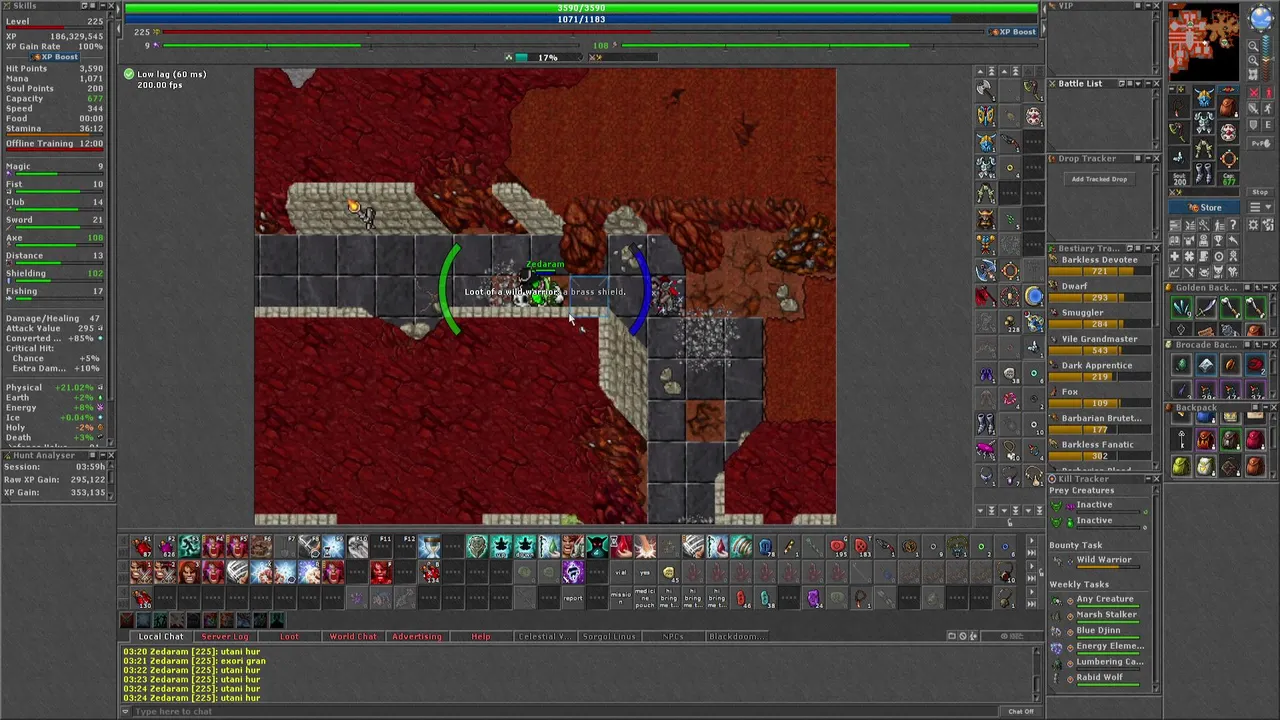Click the 'report' hotkey button
This screenshot has height=720, width=1280.
click(573, 598)
